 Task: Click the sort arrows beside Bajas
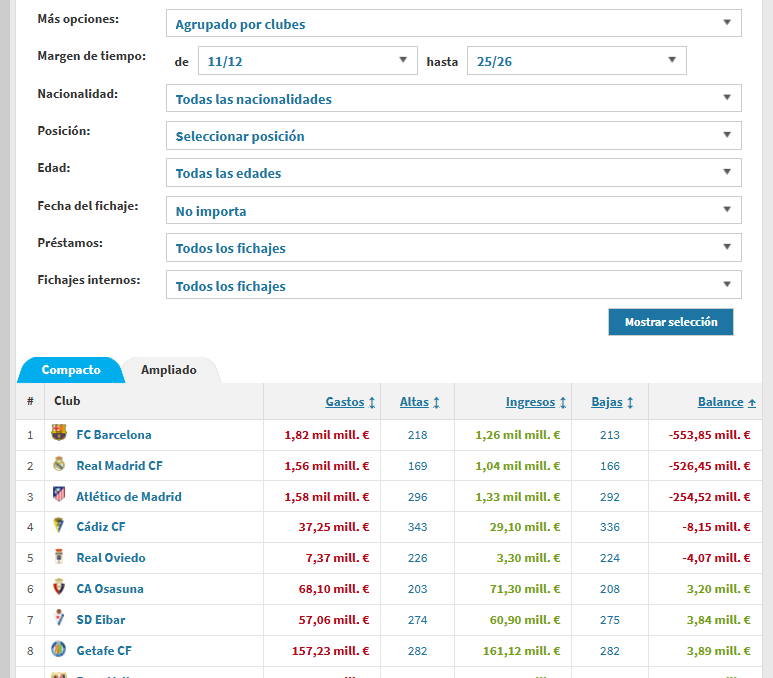coord(630,402)
